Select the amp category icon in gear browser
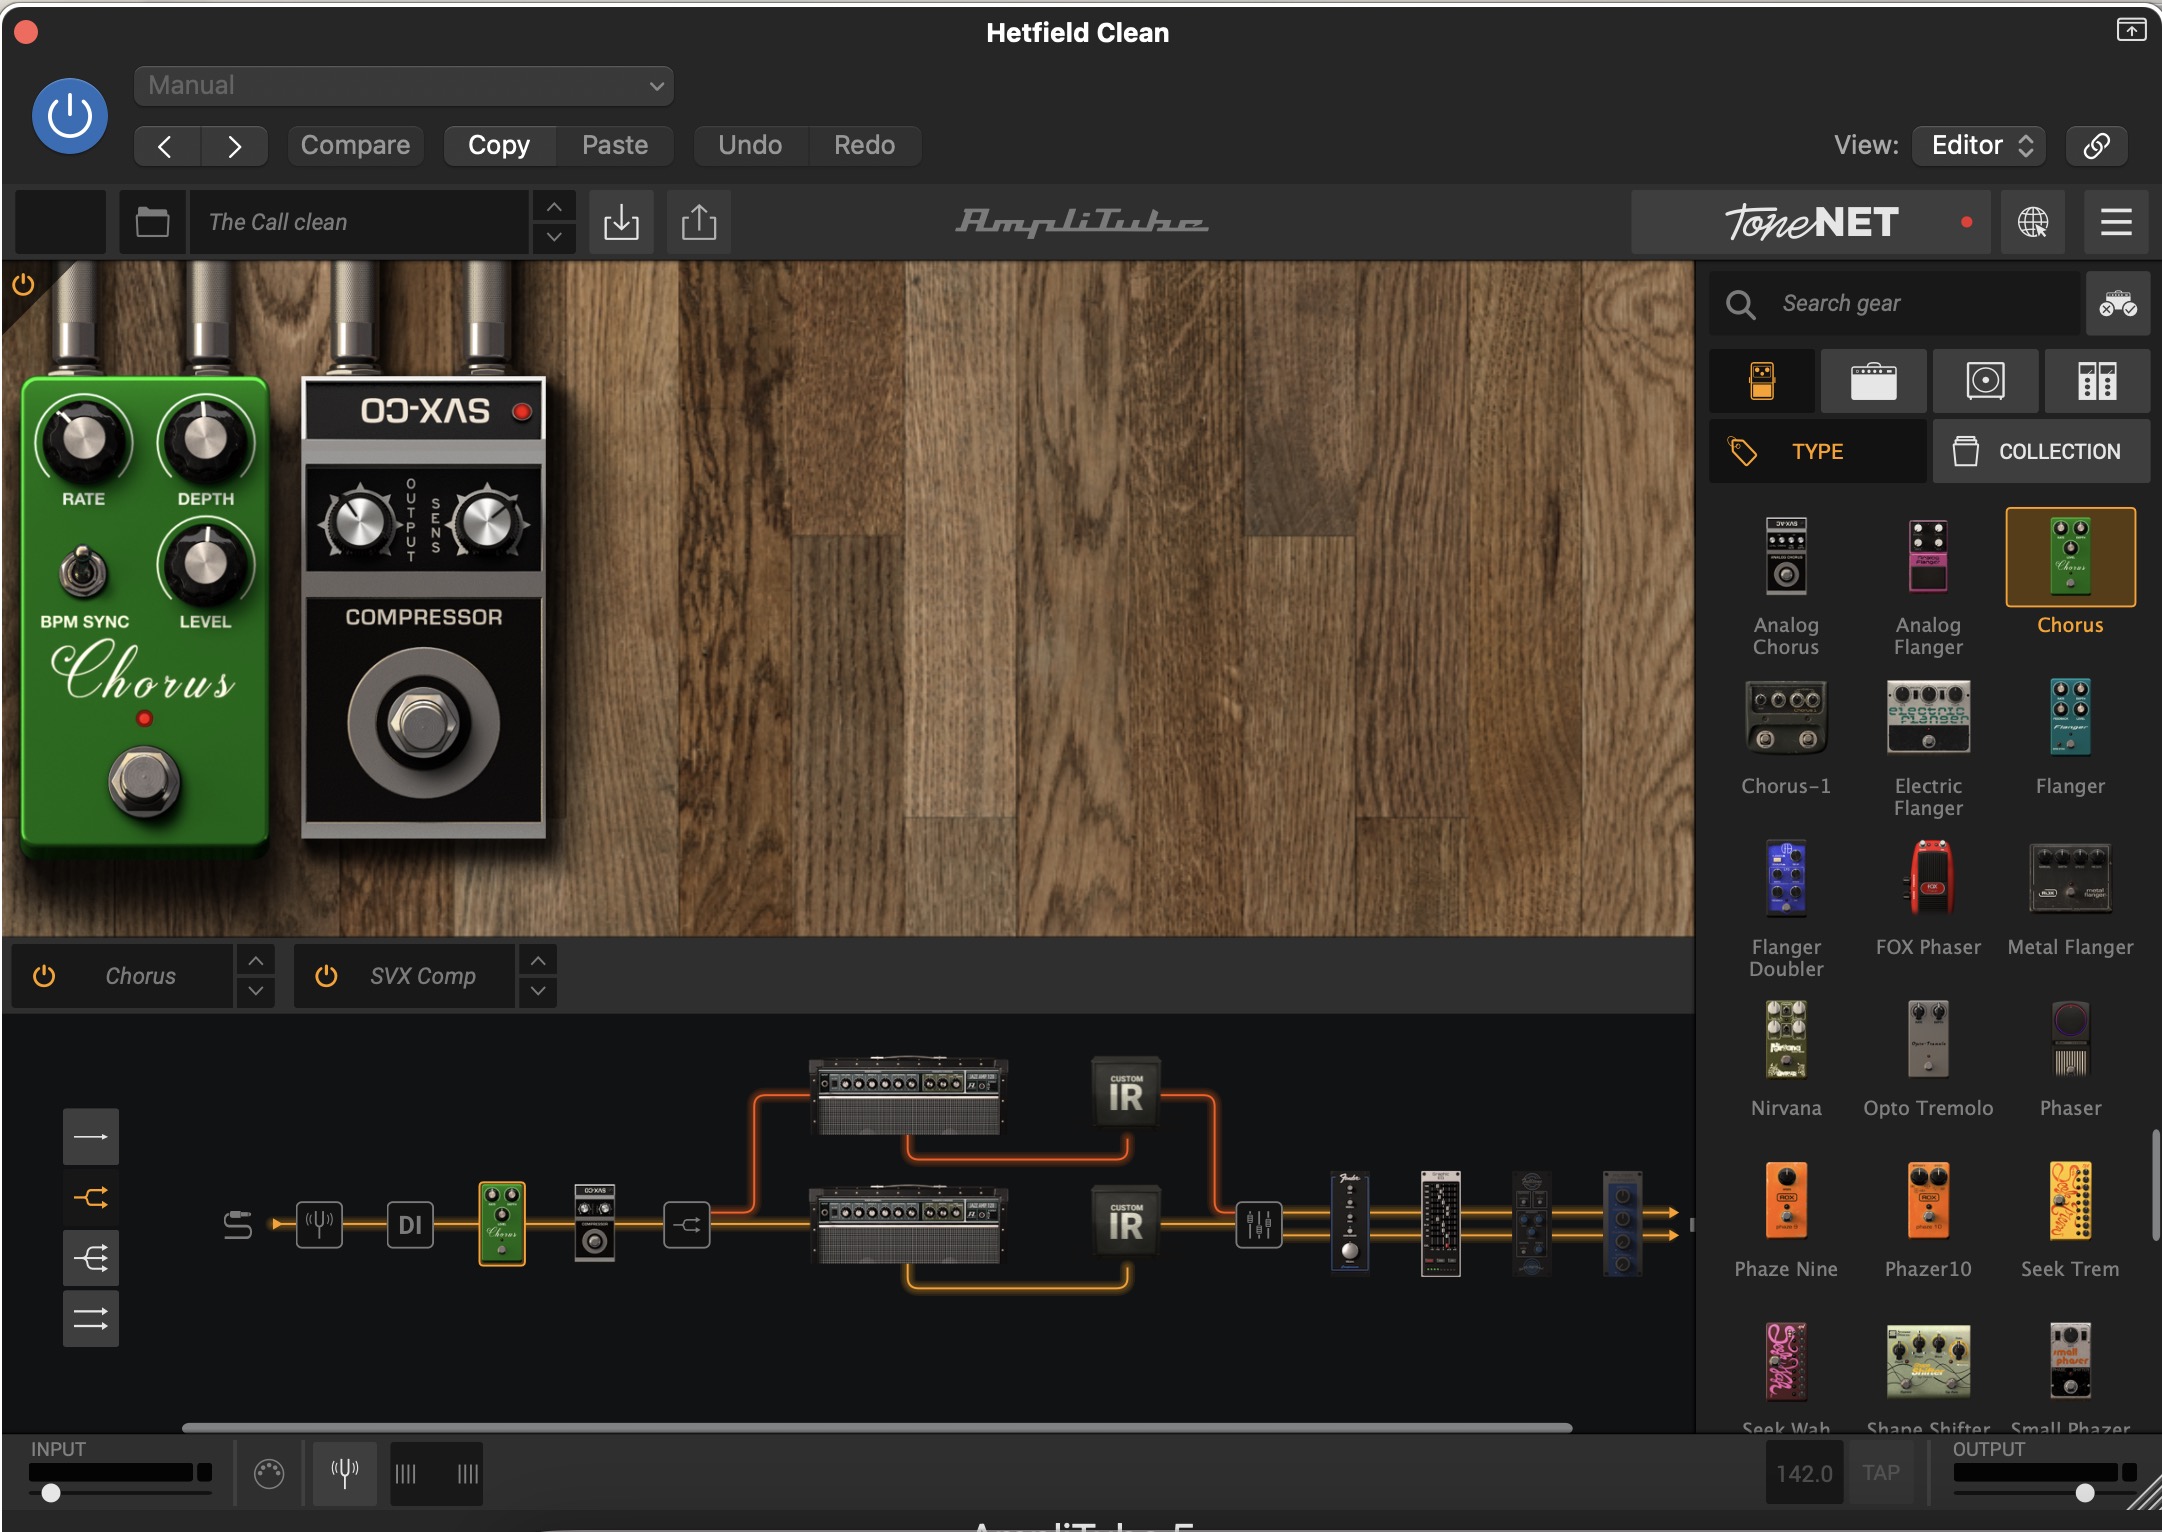This screenshot has height=1532, width=2162. pyautogui.click(x=1873, y=381)
